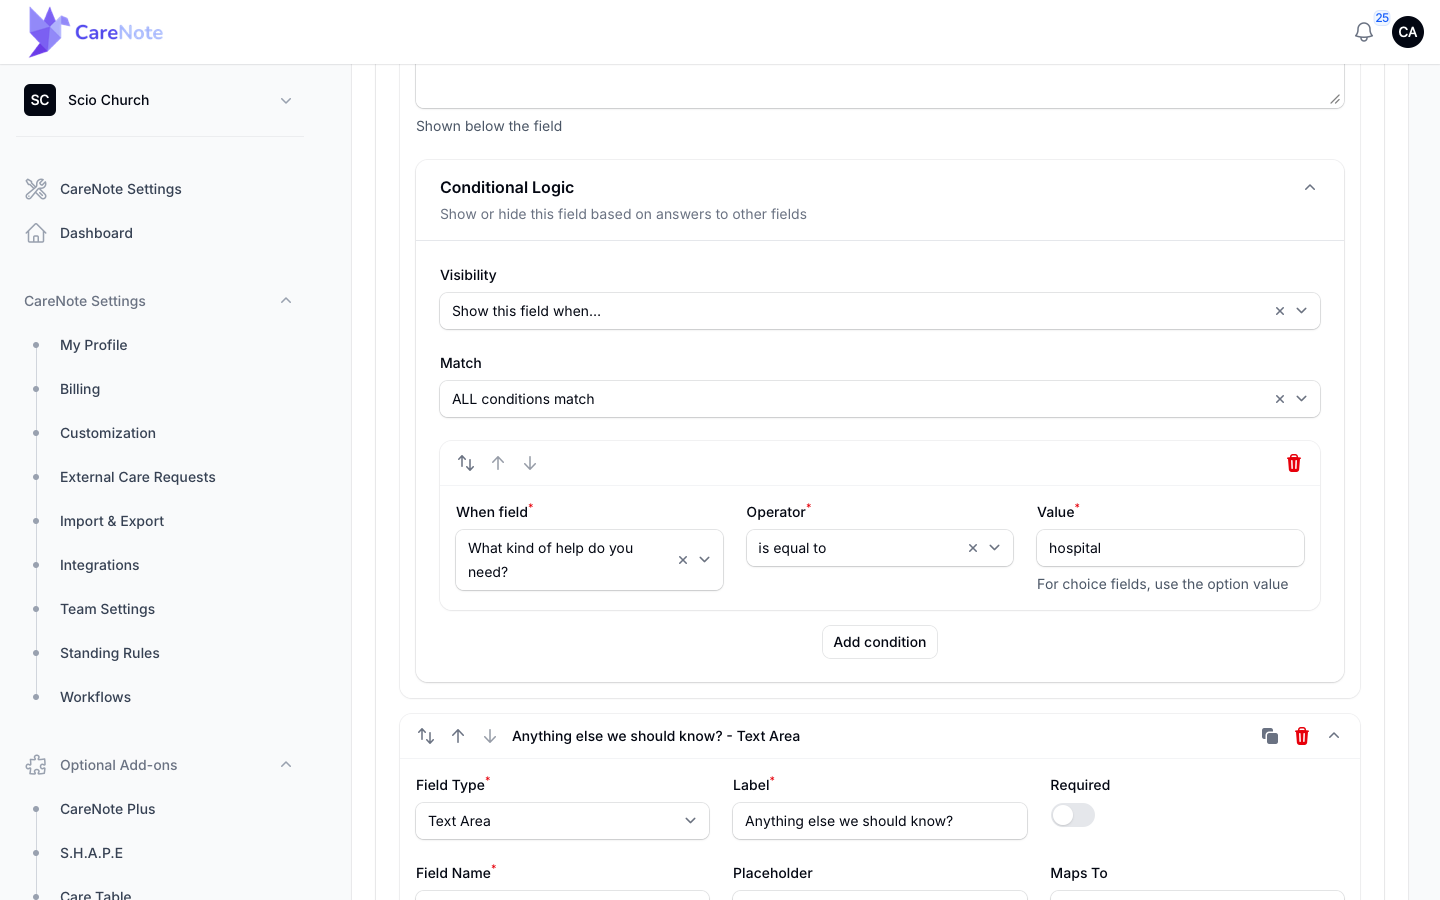This screenshot has height=900, width=1440.
Task: Move Anything else we should know field up
Action: point(458,736)
